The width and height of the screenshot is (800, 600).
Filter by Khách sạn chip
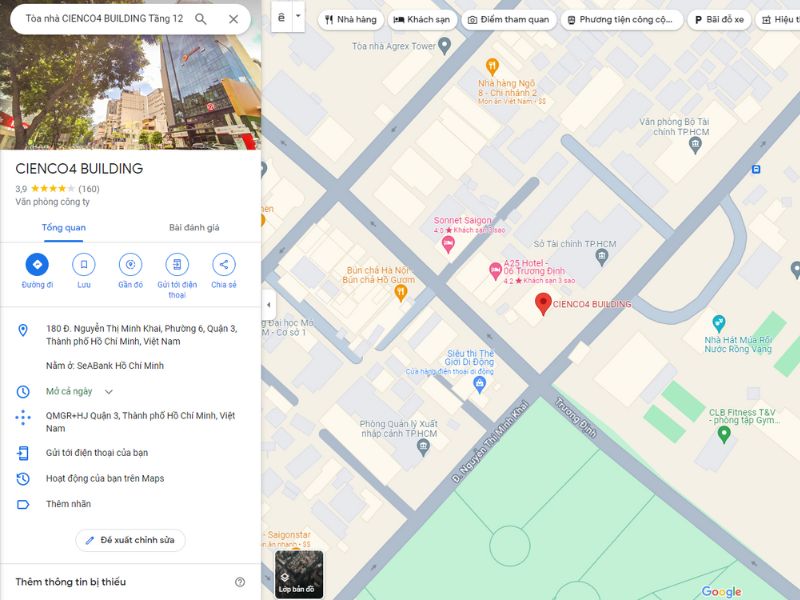coord(422,20)
